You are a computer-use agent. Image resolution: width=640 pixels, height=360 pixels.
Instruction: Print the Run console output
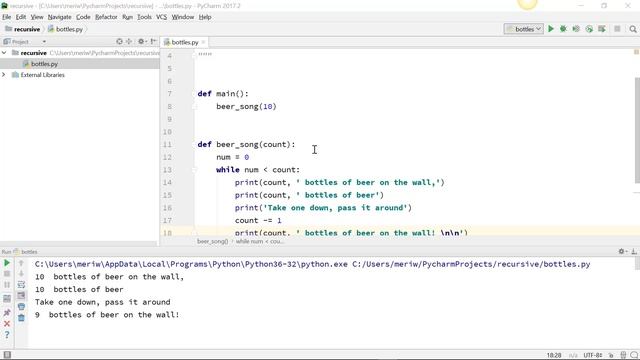pyautogui.click(x=21, y=307)
